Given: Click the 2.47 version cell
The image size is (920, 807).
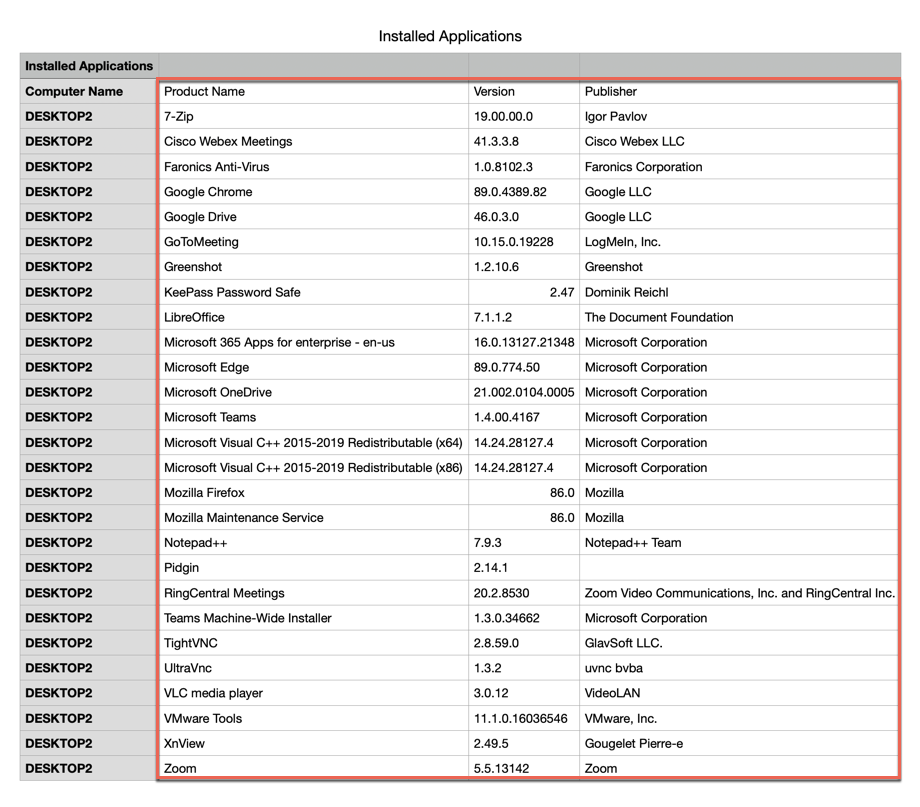Looking at the screenshot, I should (x=524, y=292).
